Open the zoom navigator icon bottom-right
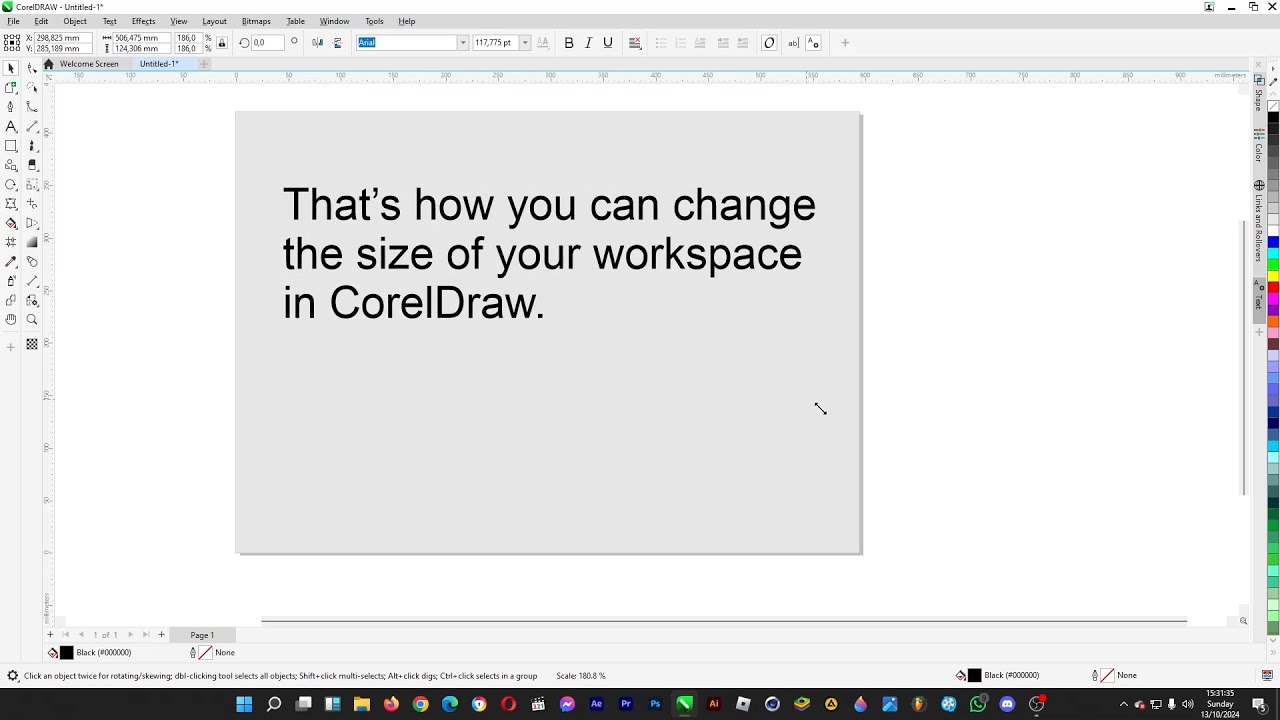 1243,621
